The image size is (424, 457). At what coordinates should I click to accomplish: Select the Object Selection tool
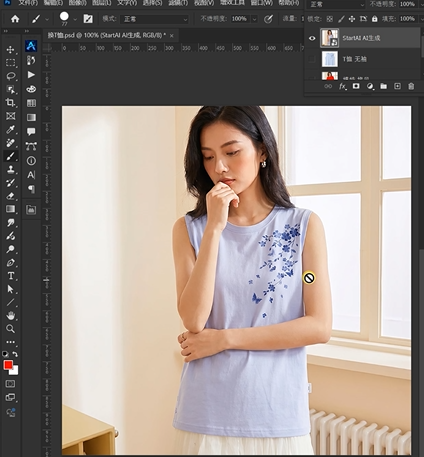tap(10, 89)
